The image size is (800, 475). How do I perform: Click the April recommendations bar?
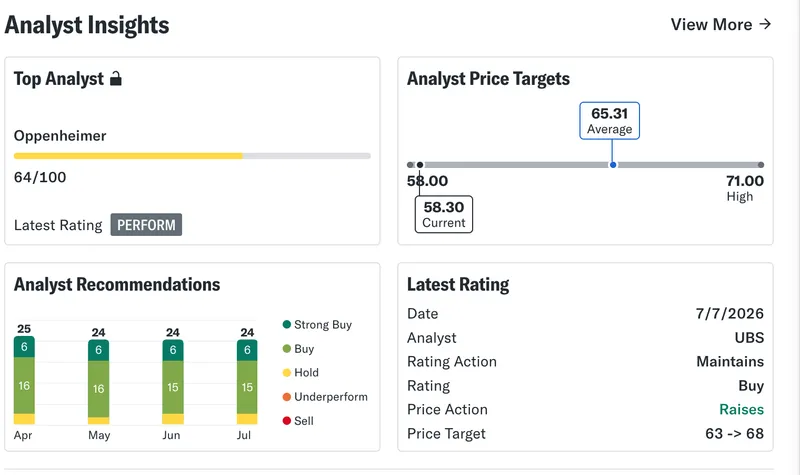[24, 380]
